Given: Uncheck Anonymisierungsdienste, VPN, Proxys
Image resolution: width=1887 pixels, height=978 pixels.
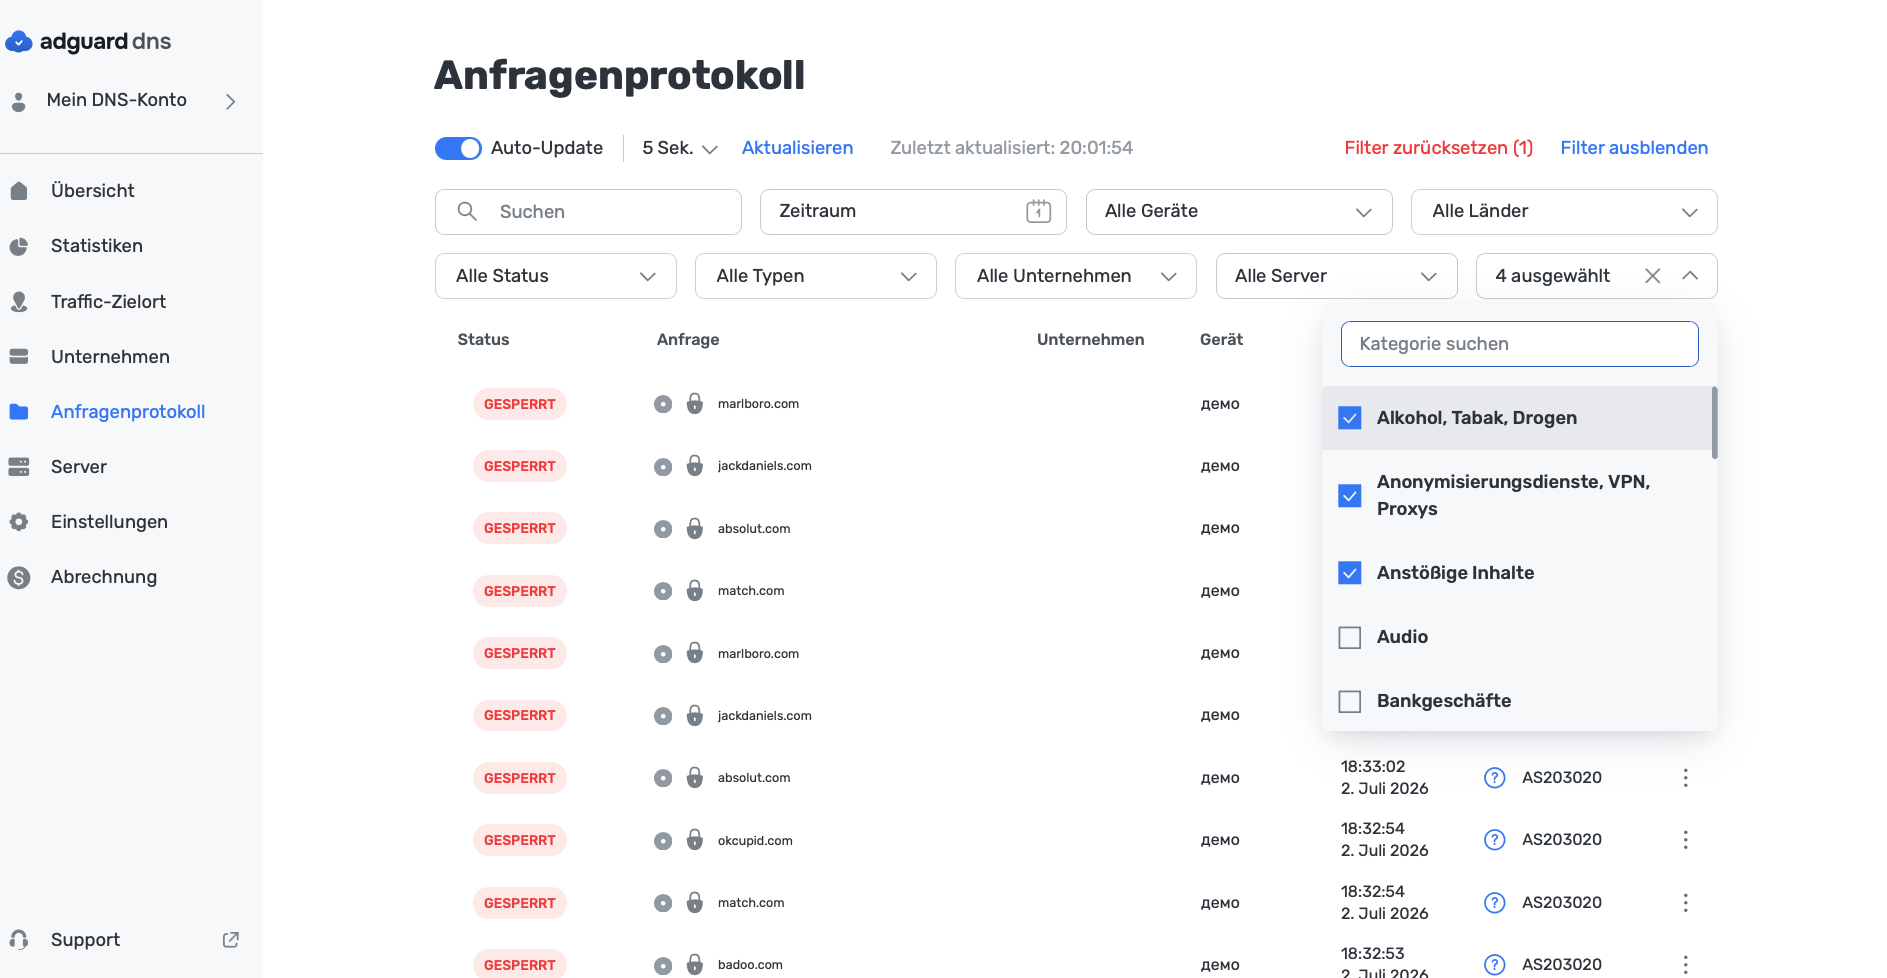Looking at the screenshot, I should [x=1350, y=495].
